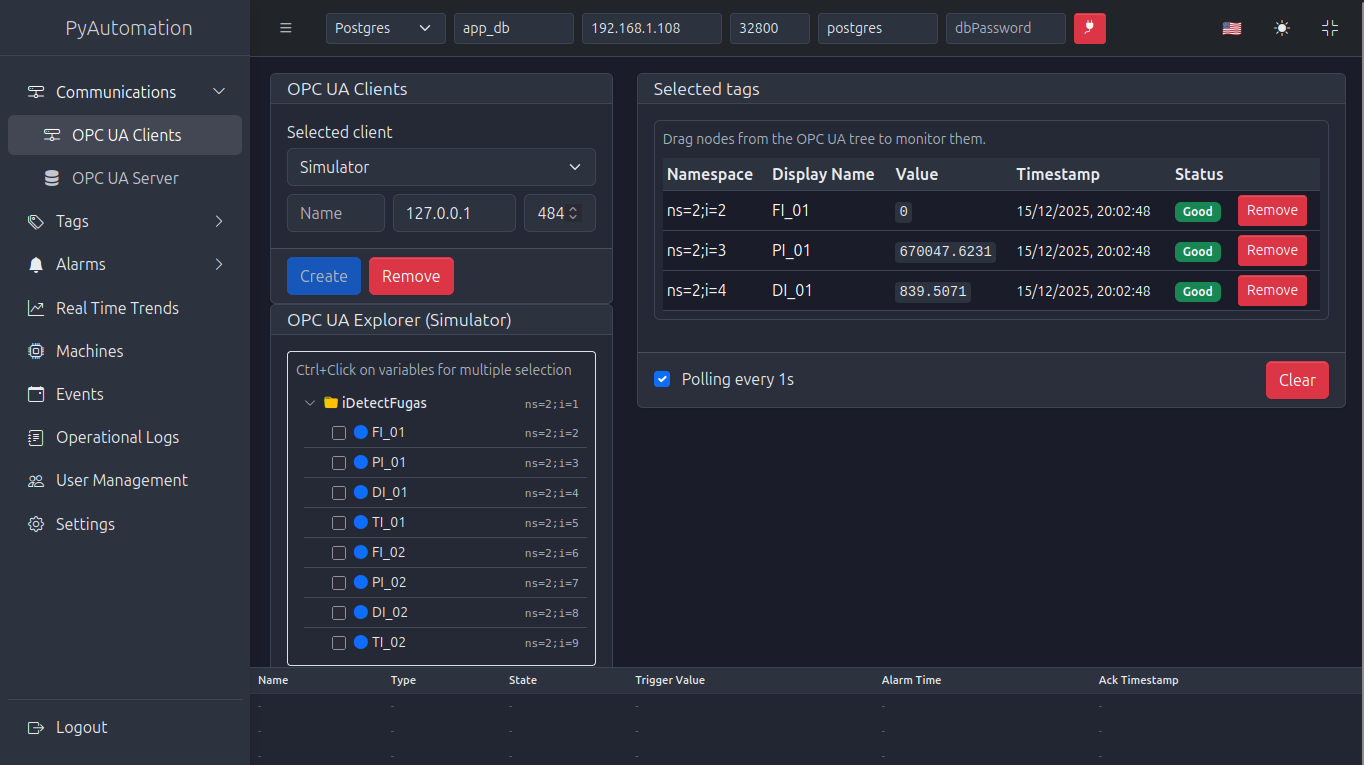This screenshot has height=765, width=1364.
Task: Click the blue variable icon of FI_01
Action: click(361, 432)
